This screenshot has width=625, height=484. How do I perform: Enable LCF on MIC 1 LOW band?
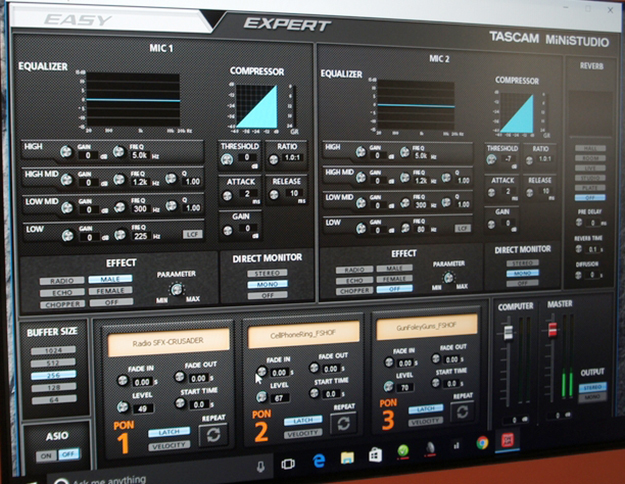[191, 232]
